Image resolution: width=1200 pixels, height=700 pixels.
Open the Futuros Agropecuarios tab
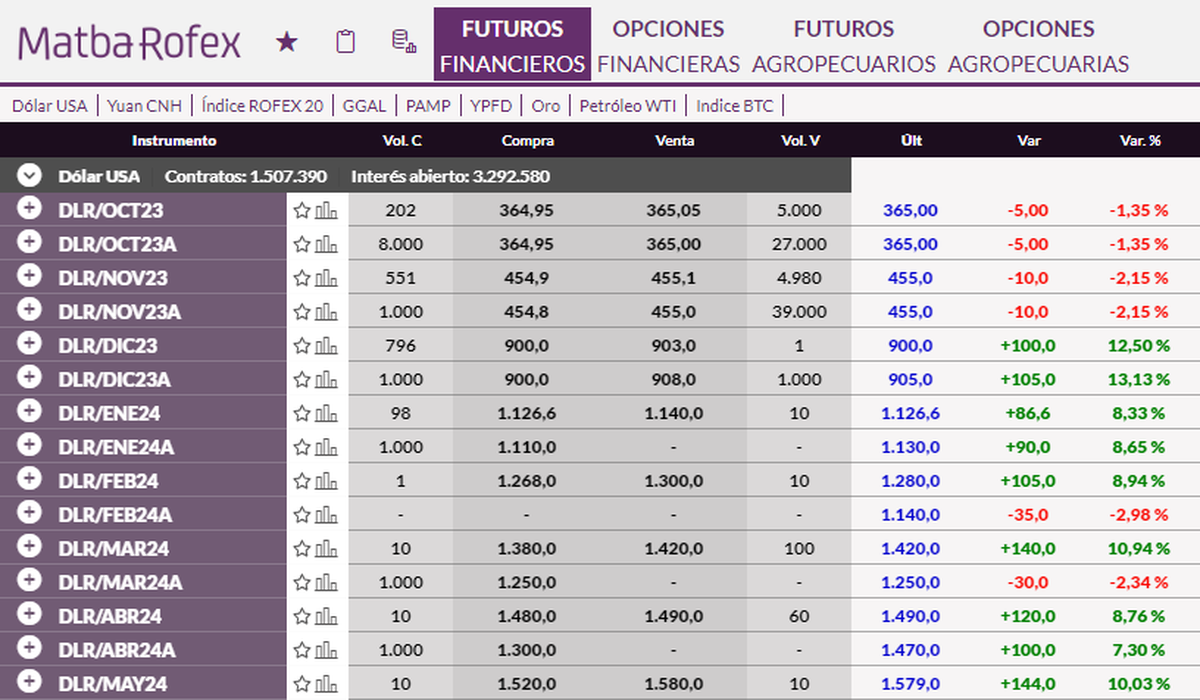[843, 46]
